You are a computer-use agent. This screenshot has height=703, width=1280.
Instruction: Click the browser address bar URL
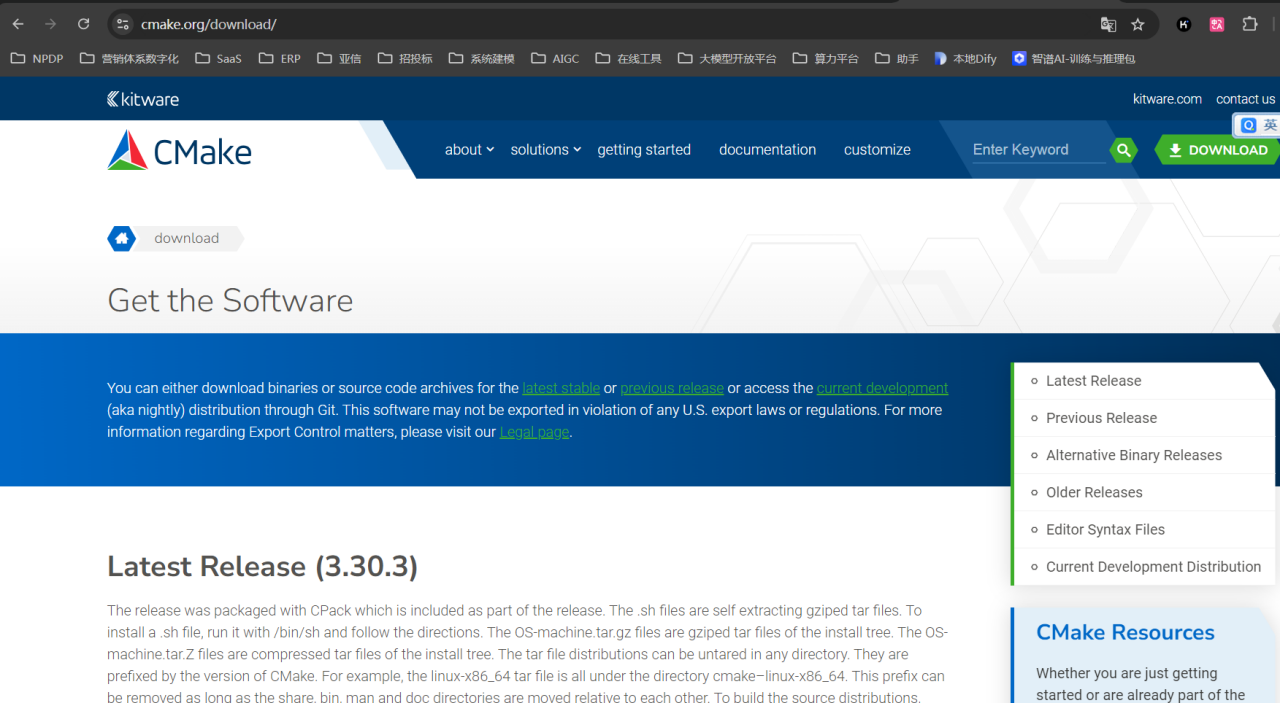(x=208, y=24)
